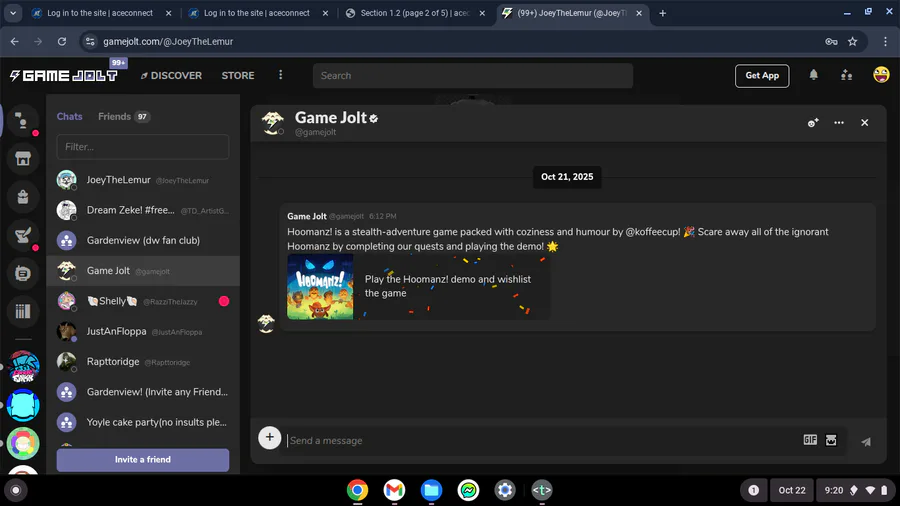
Task: Open DISCOVER in the top navigation
Action: (171, 76)
